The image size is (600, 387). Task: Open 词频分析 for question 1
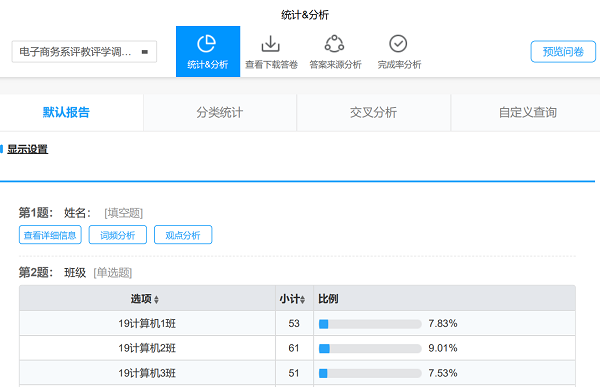(x=118, y=235)
